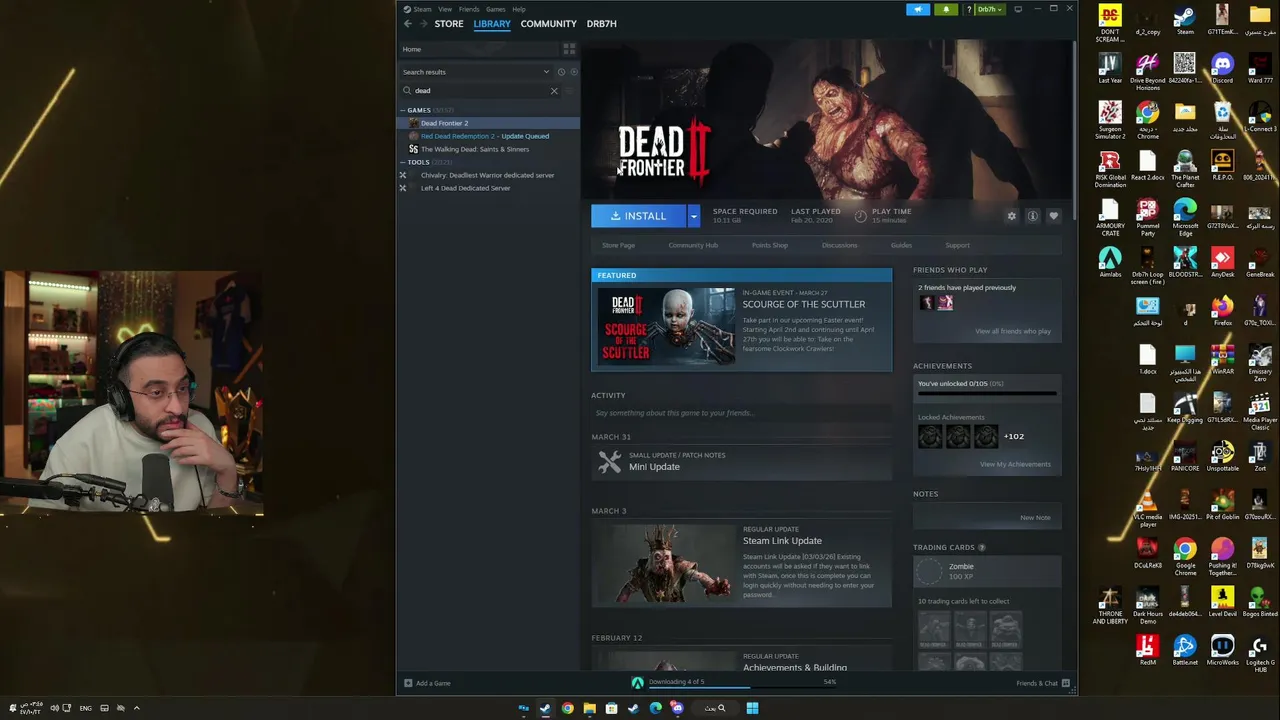Open the Games menu
Viewport: 1280px width, 720px height.
(496, 9)
